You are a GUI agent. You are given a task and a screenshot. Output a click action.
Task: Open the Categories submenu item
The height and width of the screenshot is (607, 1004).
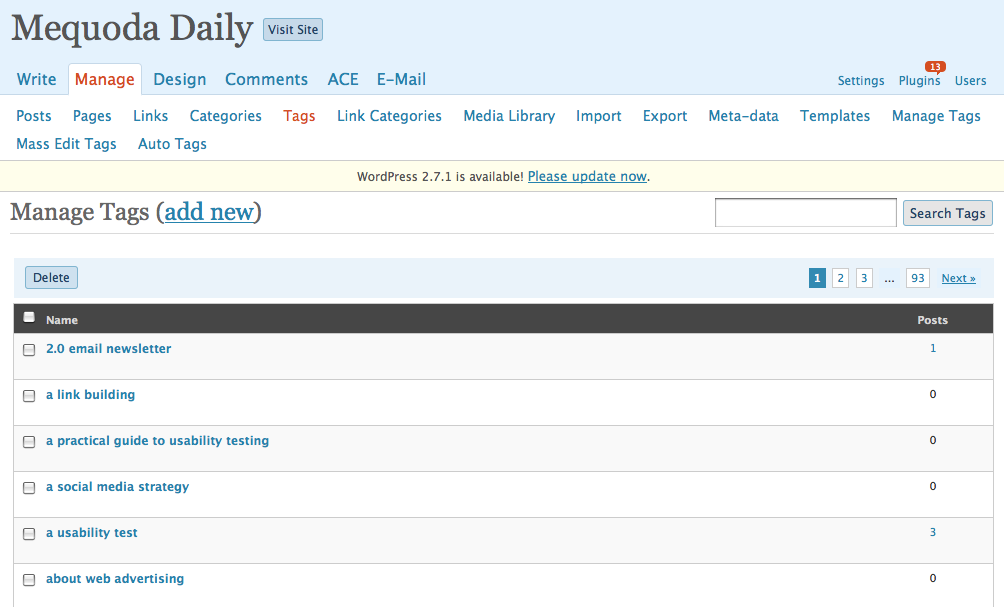coord(225,116)
